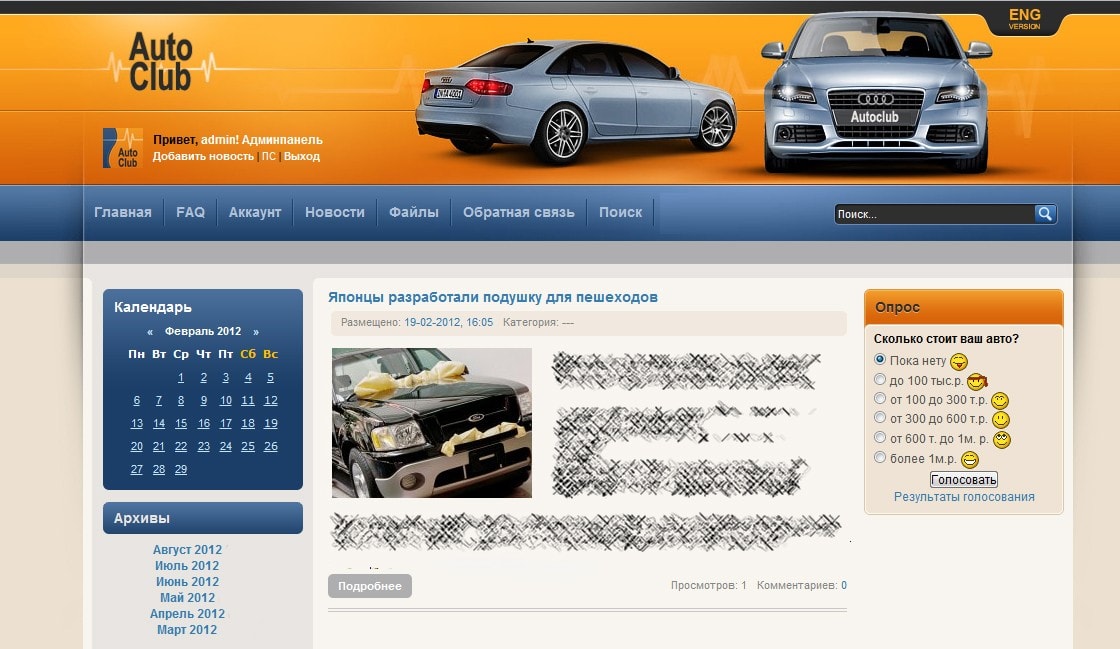Click the Выход logout link
Image resolution: width=1120 pixels, height=649 pixels.
point(301,156)
